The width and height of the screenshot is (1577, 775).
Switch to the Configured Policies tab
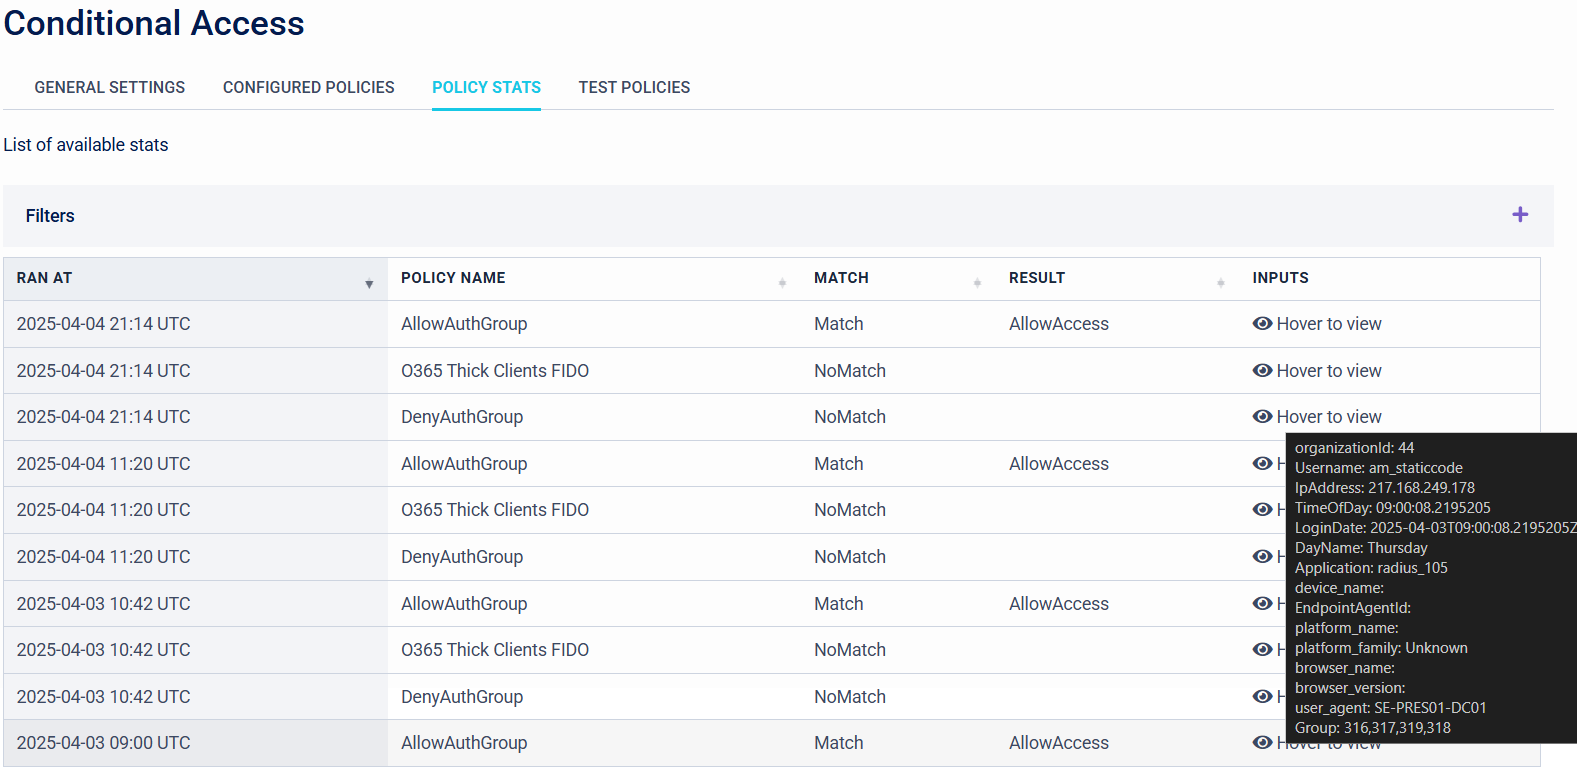click(x=308, y=88)
